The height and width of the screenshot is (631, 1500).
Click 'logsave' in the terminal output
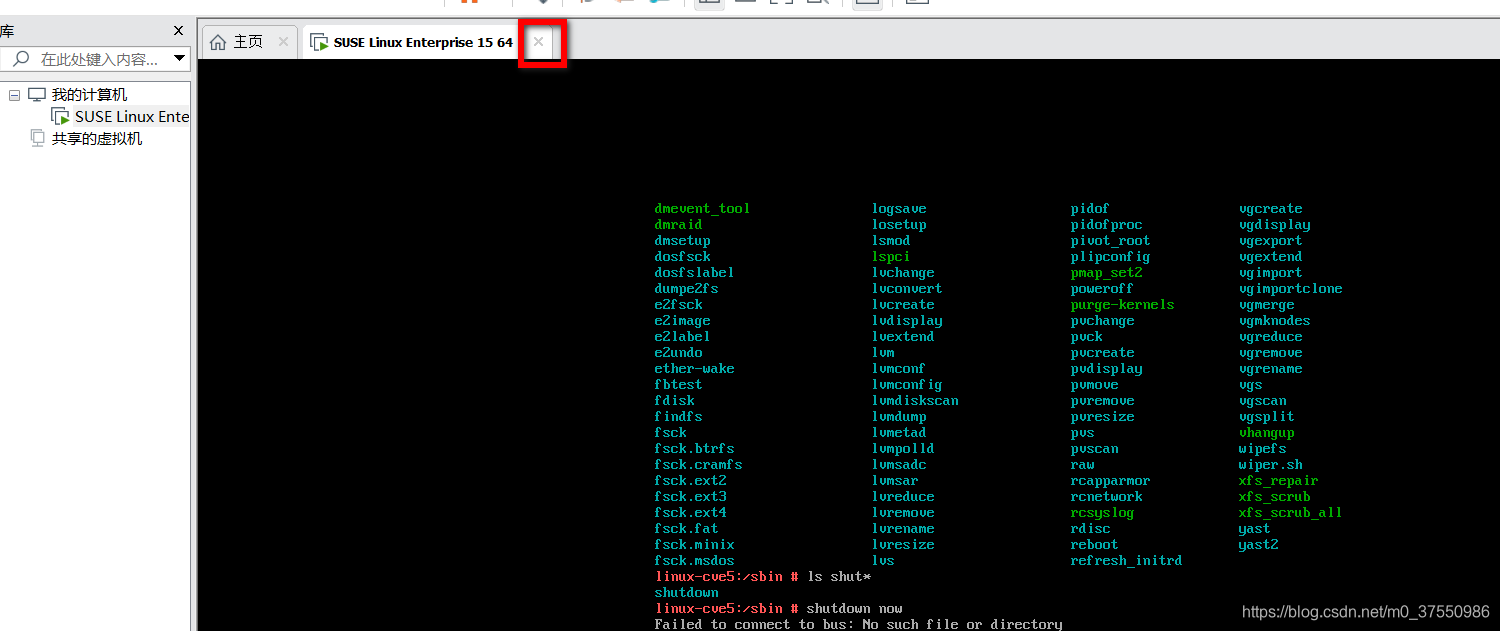(x=899, y=209)
